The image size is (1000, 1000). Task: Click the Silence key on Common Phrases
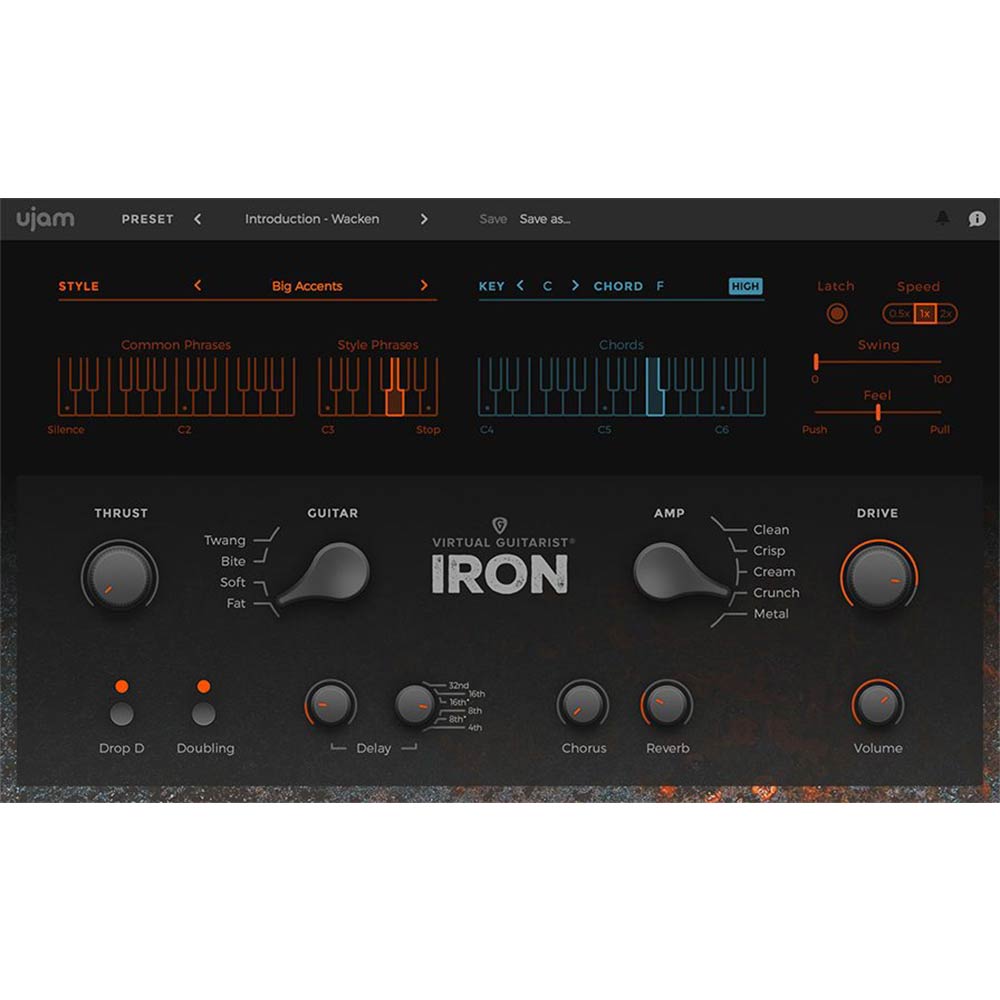click(x=66, y=401)
